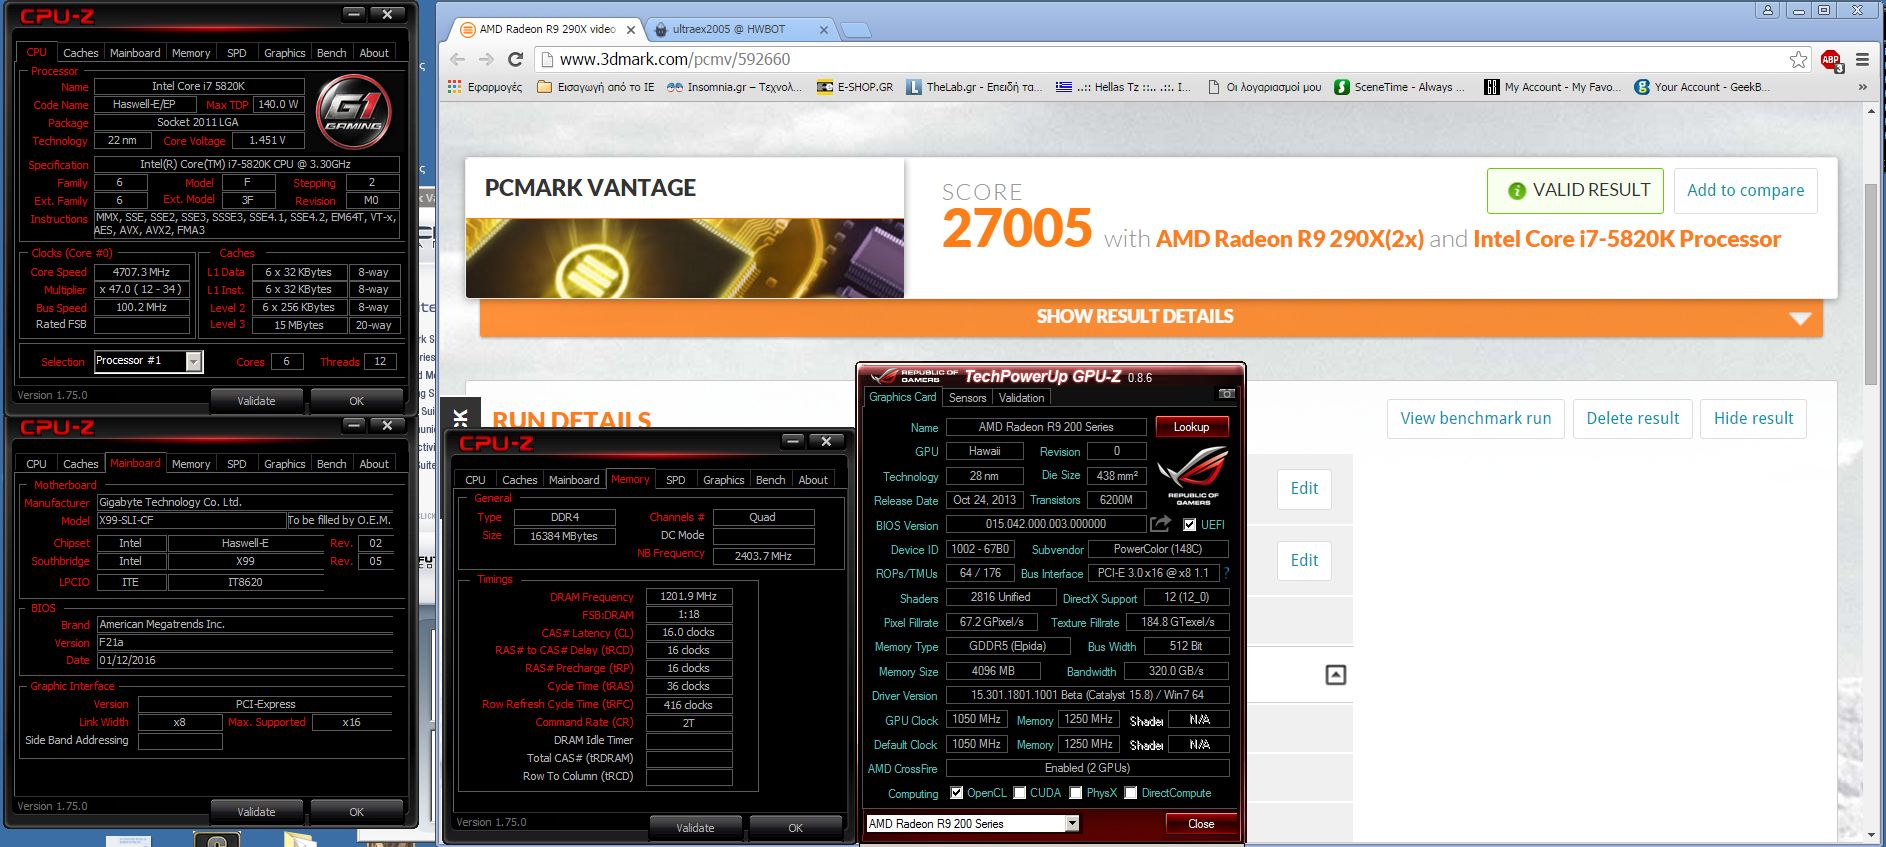Switch to Sensors tab in GPU-Z
The image size is (1886, 847).
pyautogui.click(x=967, y=398)
